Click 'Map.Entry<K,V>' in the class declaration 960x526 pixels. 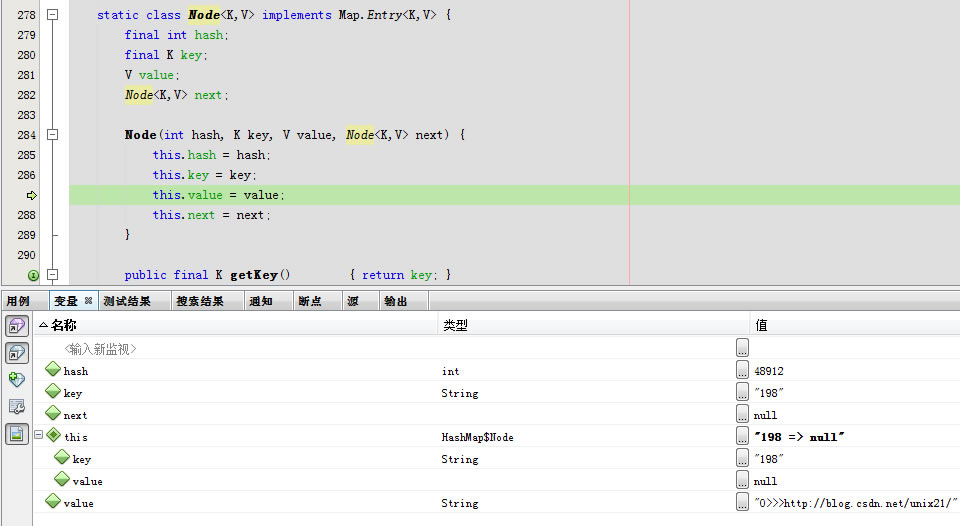coord(388,15)
